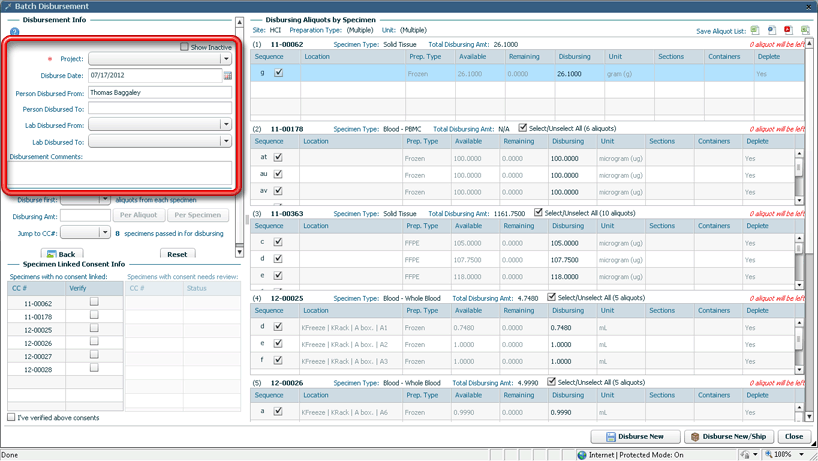Viewport: 818px width, 461px height.
Task: Click the Person Disbursed To field
Action: coord(160,108)
